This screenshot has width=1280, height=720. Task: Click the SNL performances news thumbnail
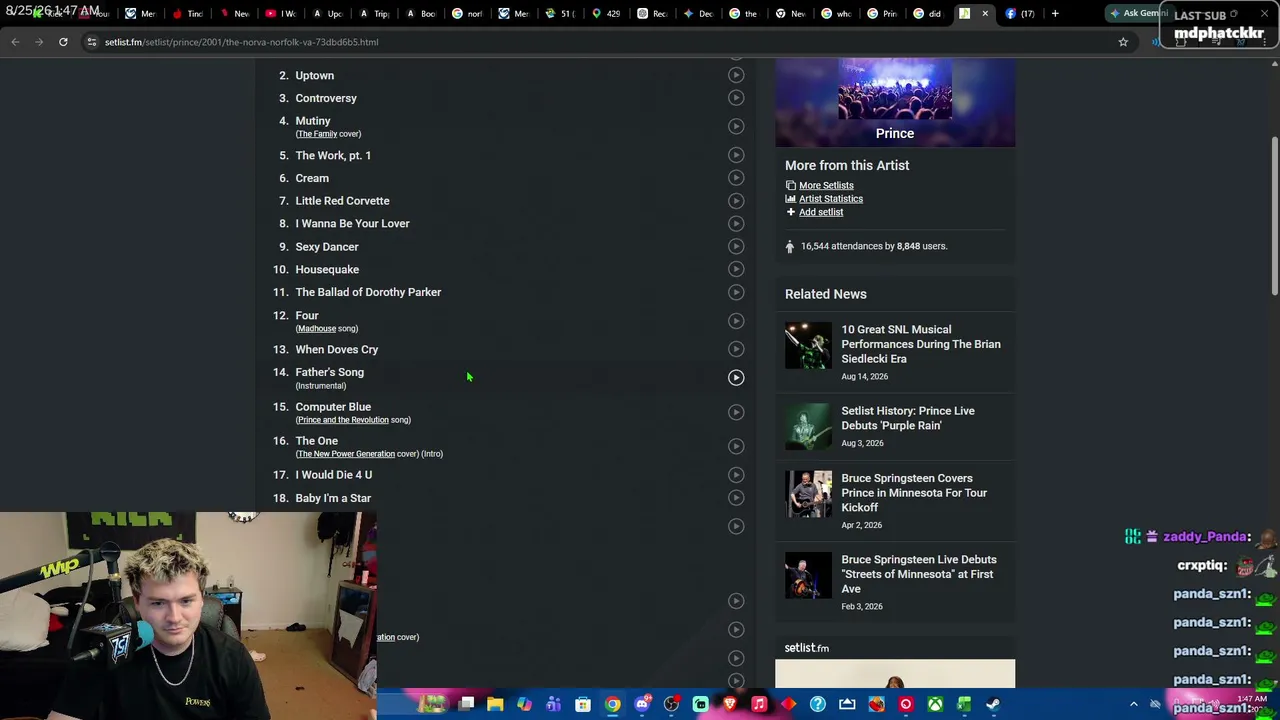pyautogui.click(x=808, y=345)
